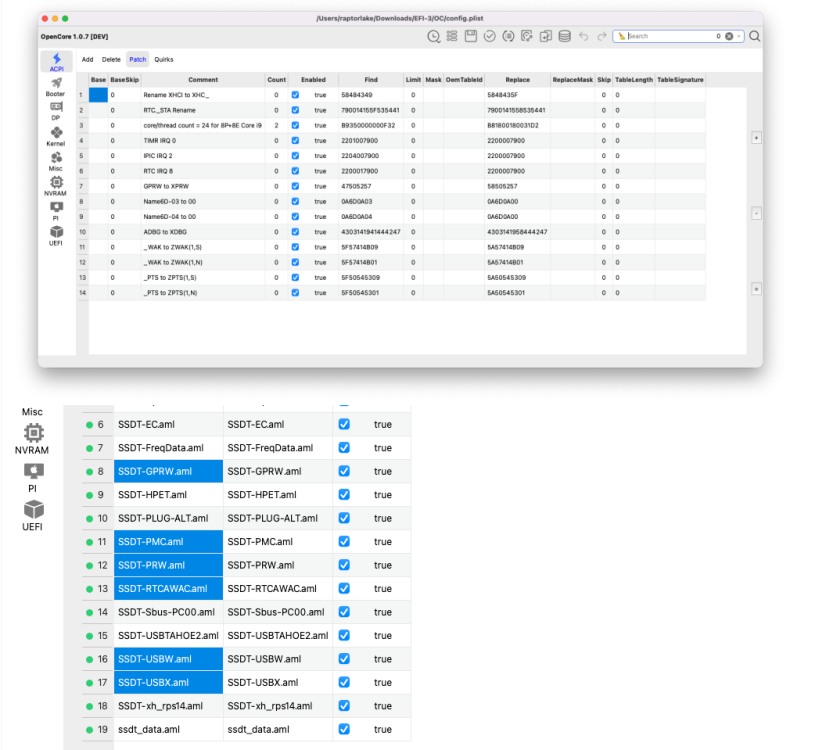The height and width of the screenshot is (750, 833).
Task: Select large PI monitor icon in lower panel
Action: pyautogui.click(x=33, y=471)
